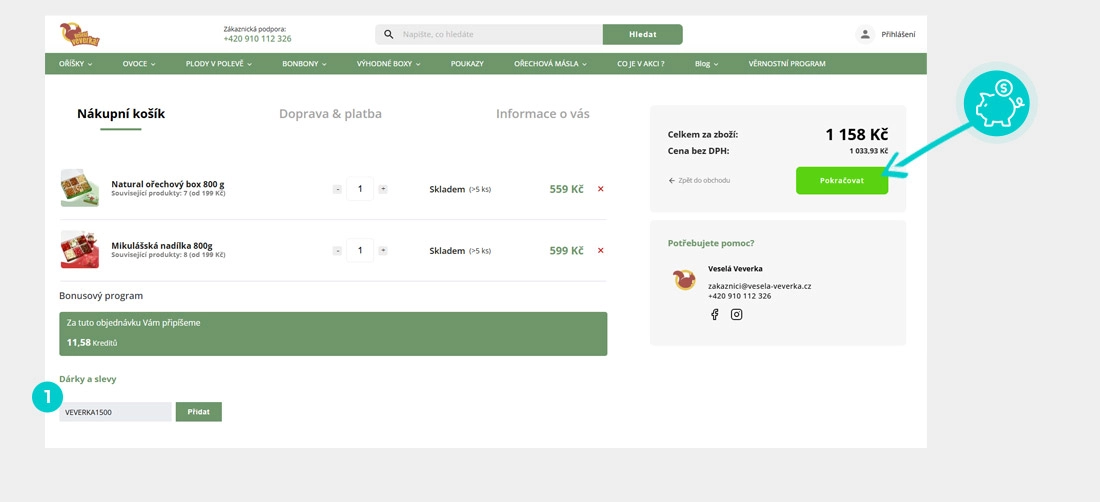Open the Instagram profile icon
1100x502 pixels.
point(736,314)
